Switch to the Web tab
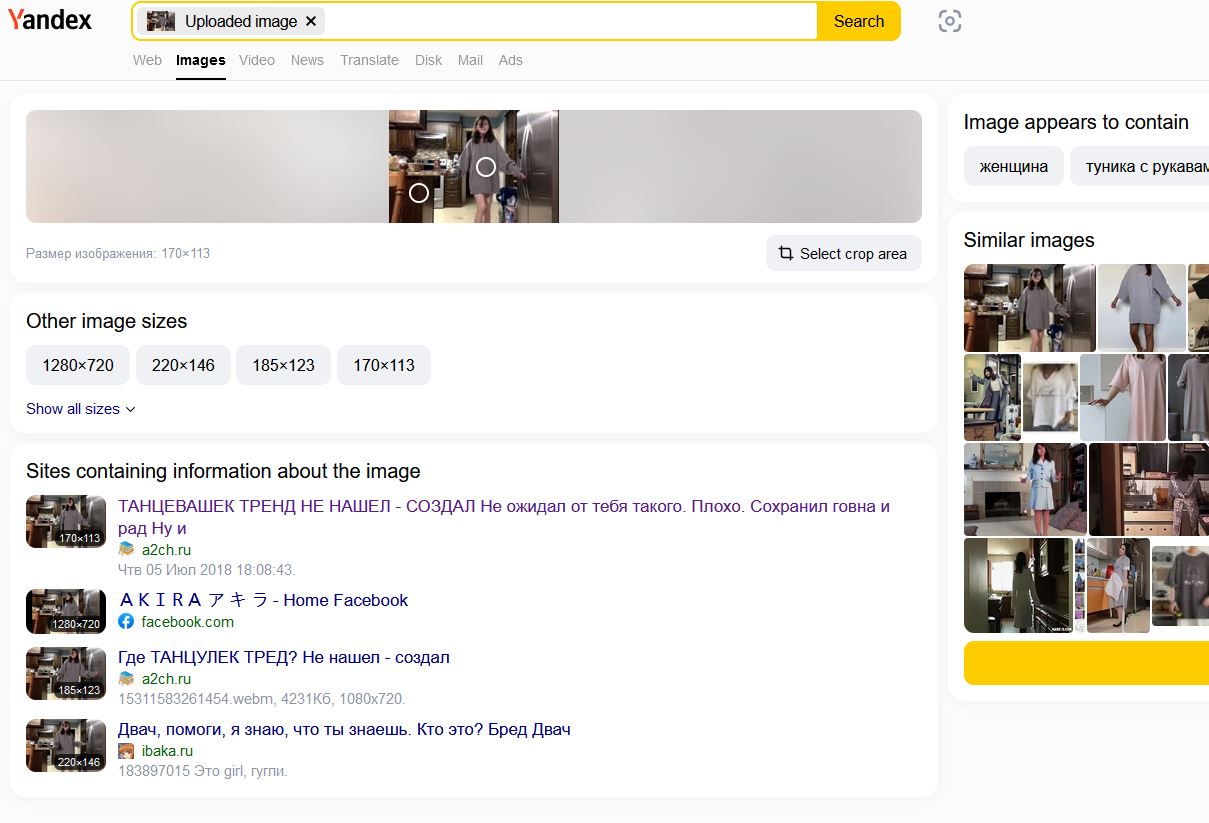1209x823 pixels. coord(147,60)
